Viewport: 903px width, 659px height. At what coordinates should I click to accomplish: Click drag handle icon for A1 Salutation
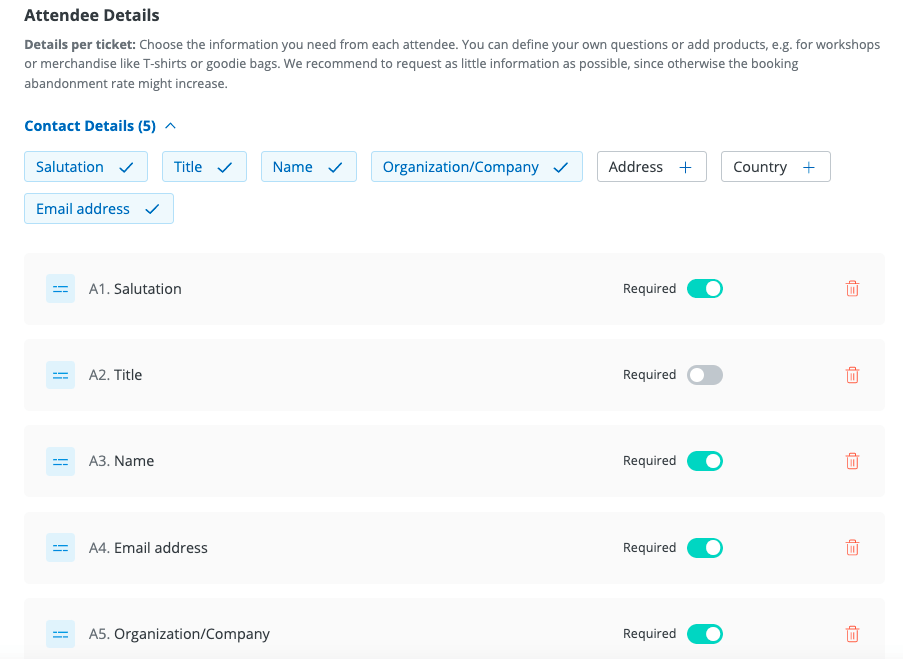tap(60, 289)
